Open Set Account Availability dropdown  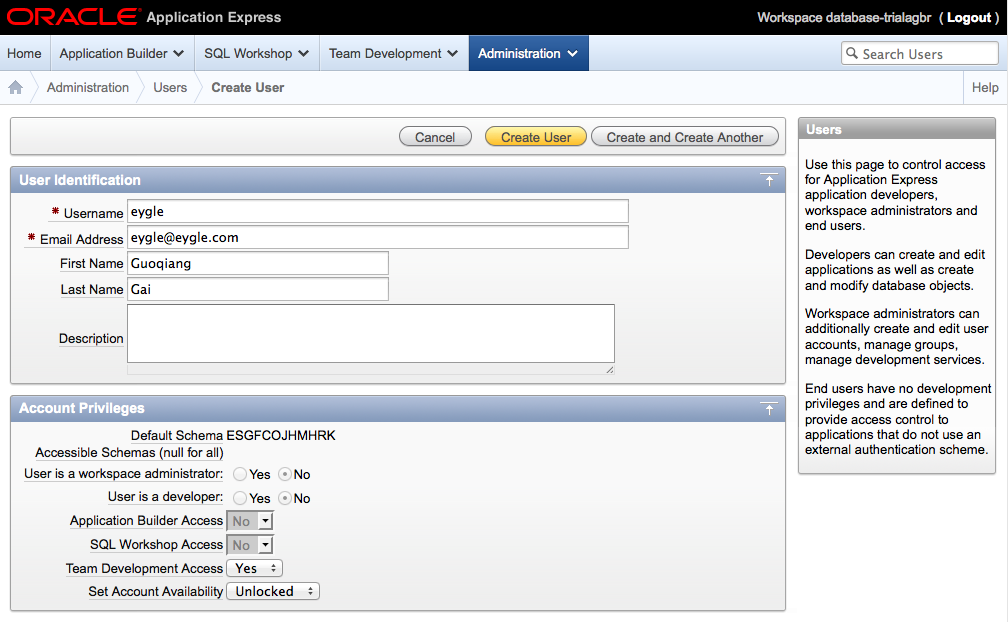pos(272,591)
